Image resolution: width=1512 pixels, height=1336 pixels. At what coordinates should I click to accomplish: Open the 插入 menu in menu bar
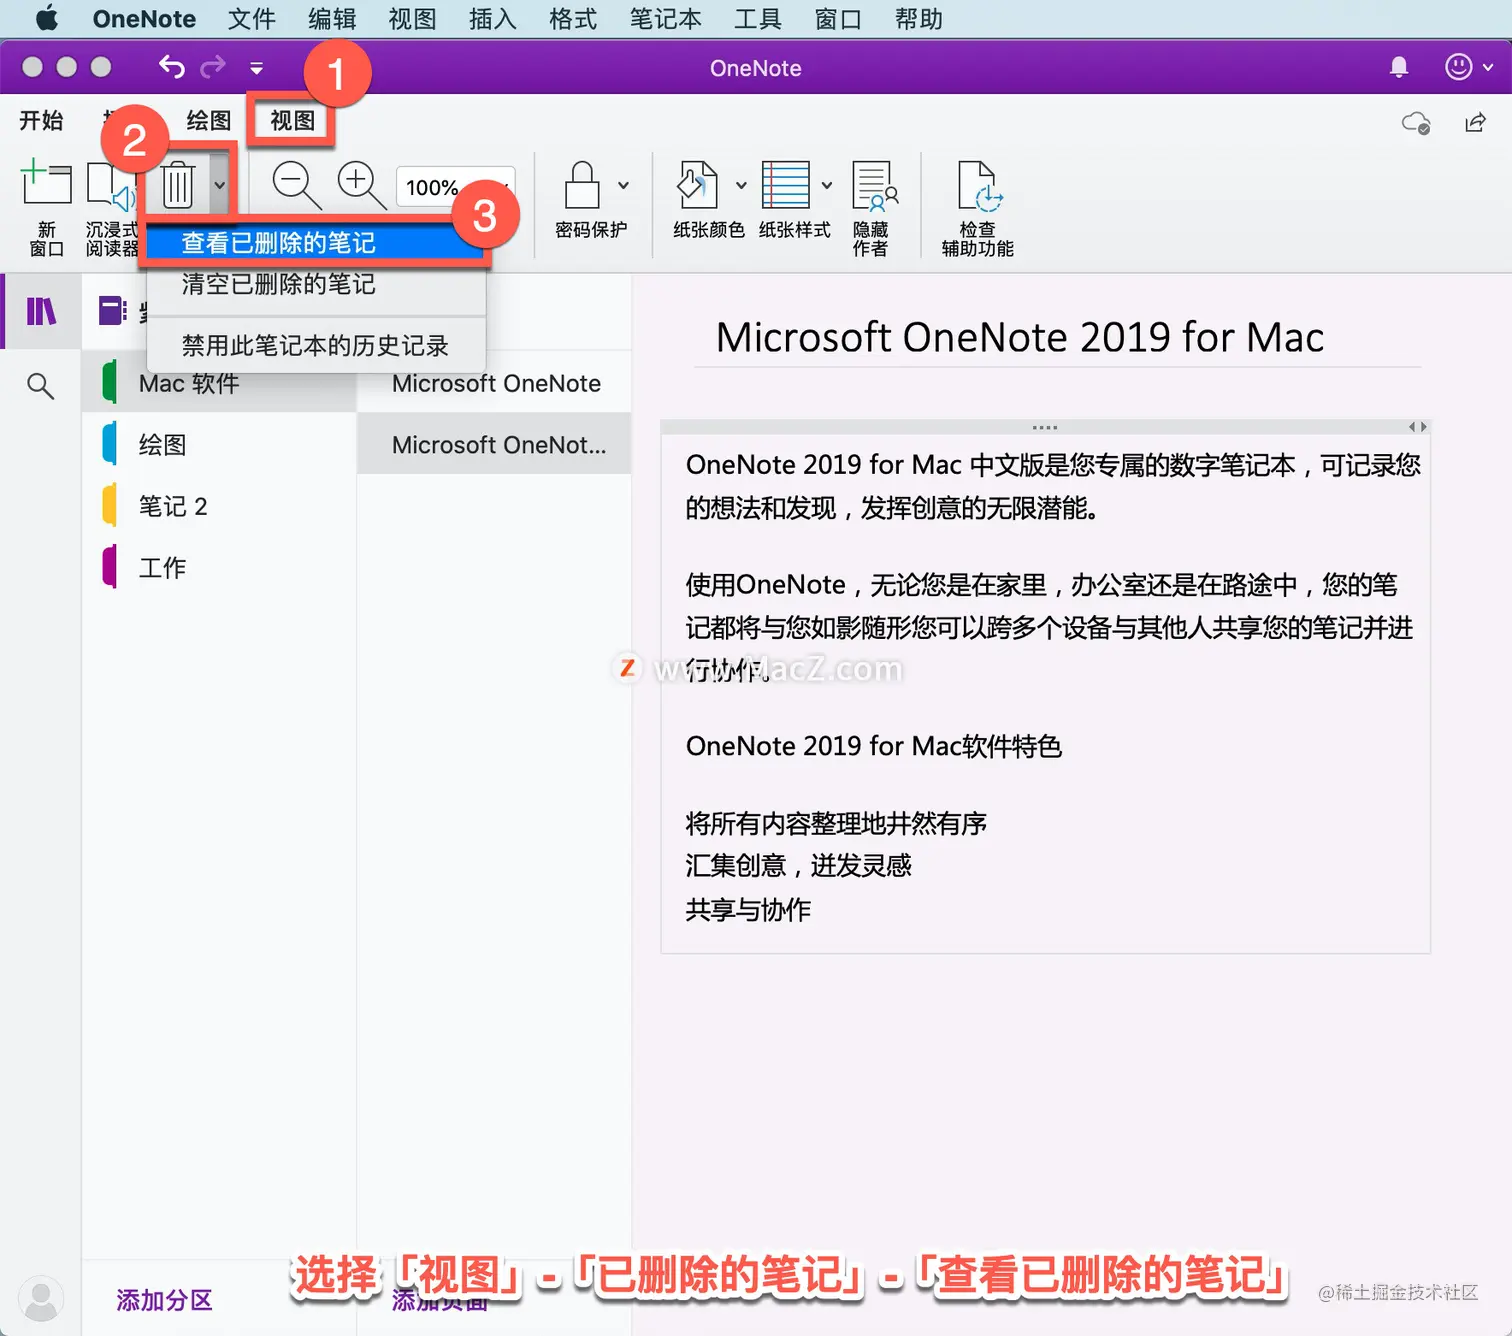tap(493, 19)
